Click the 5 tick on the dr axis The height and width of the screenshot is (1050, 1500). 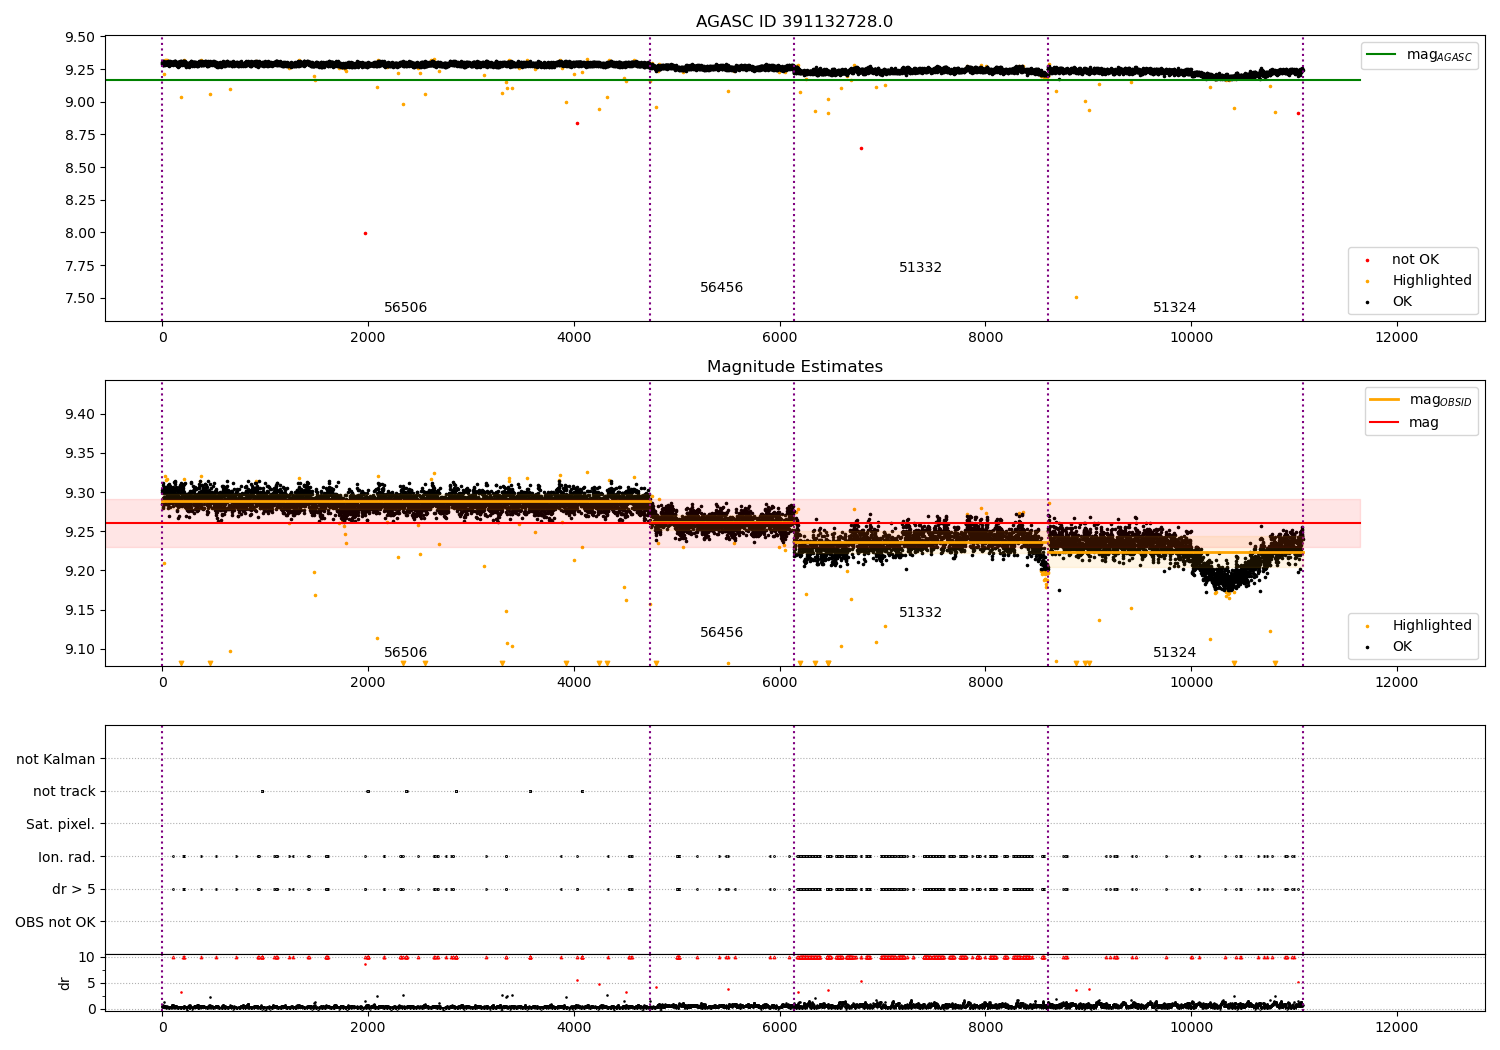point(91,983)
